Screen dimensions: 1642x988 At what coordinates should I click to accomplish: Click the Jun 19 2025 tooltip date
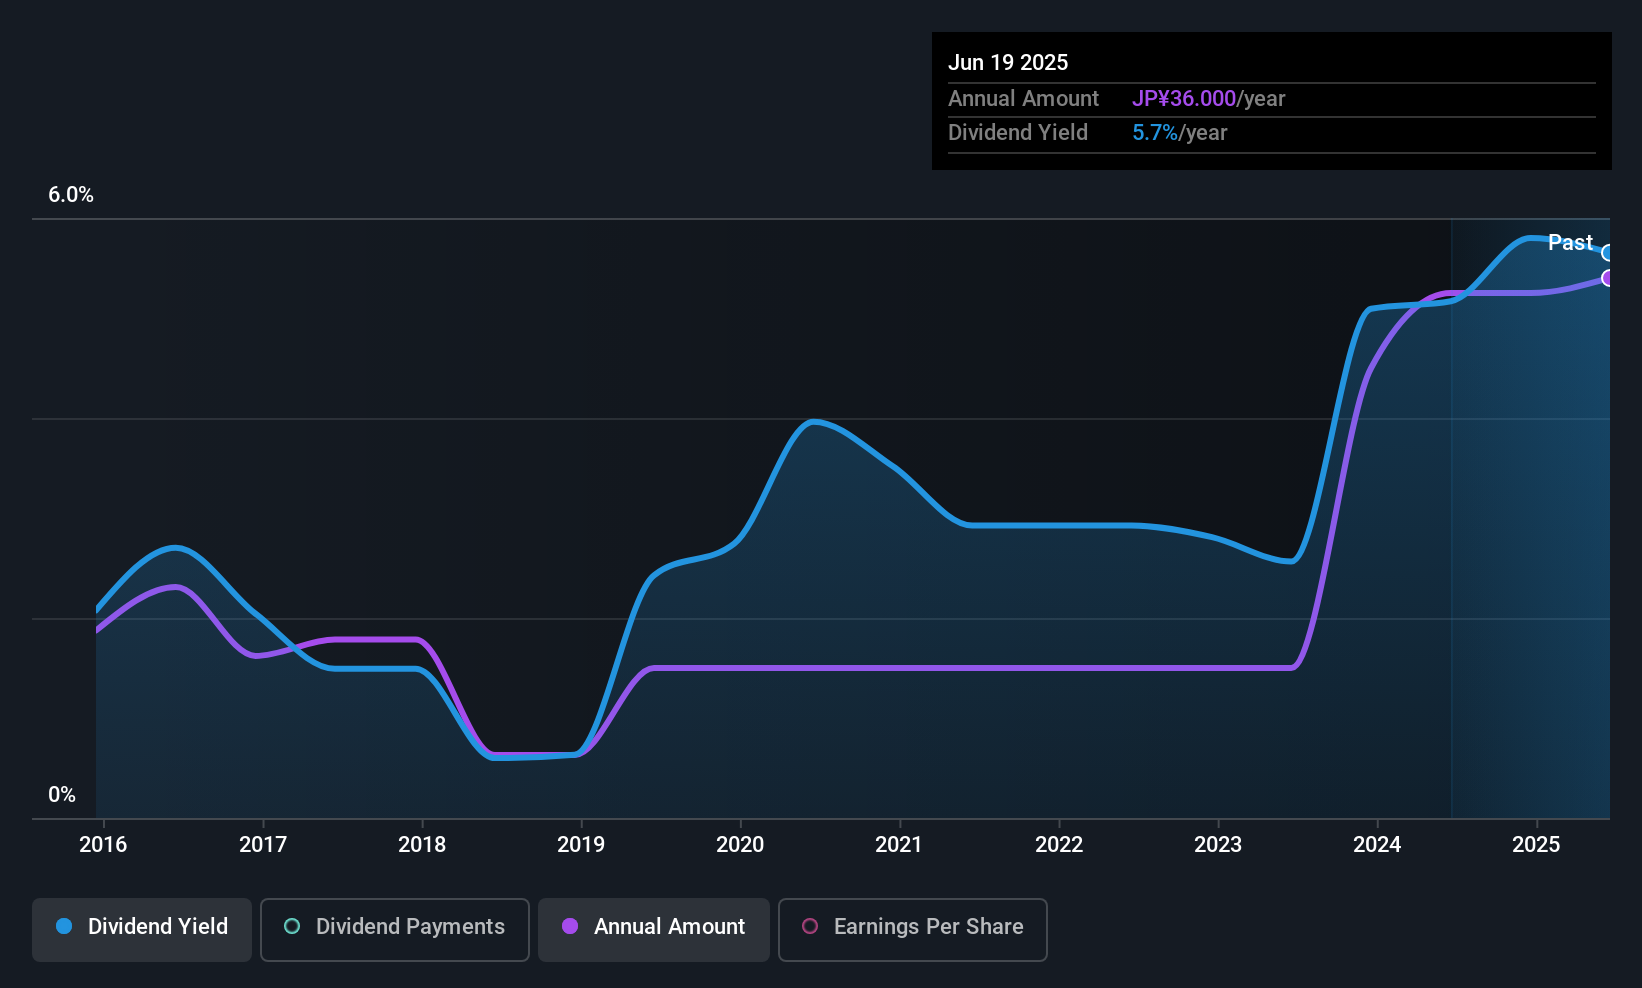pyautogui.click(x=1008, y=63)
